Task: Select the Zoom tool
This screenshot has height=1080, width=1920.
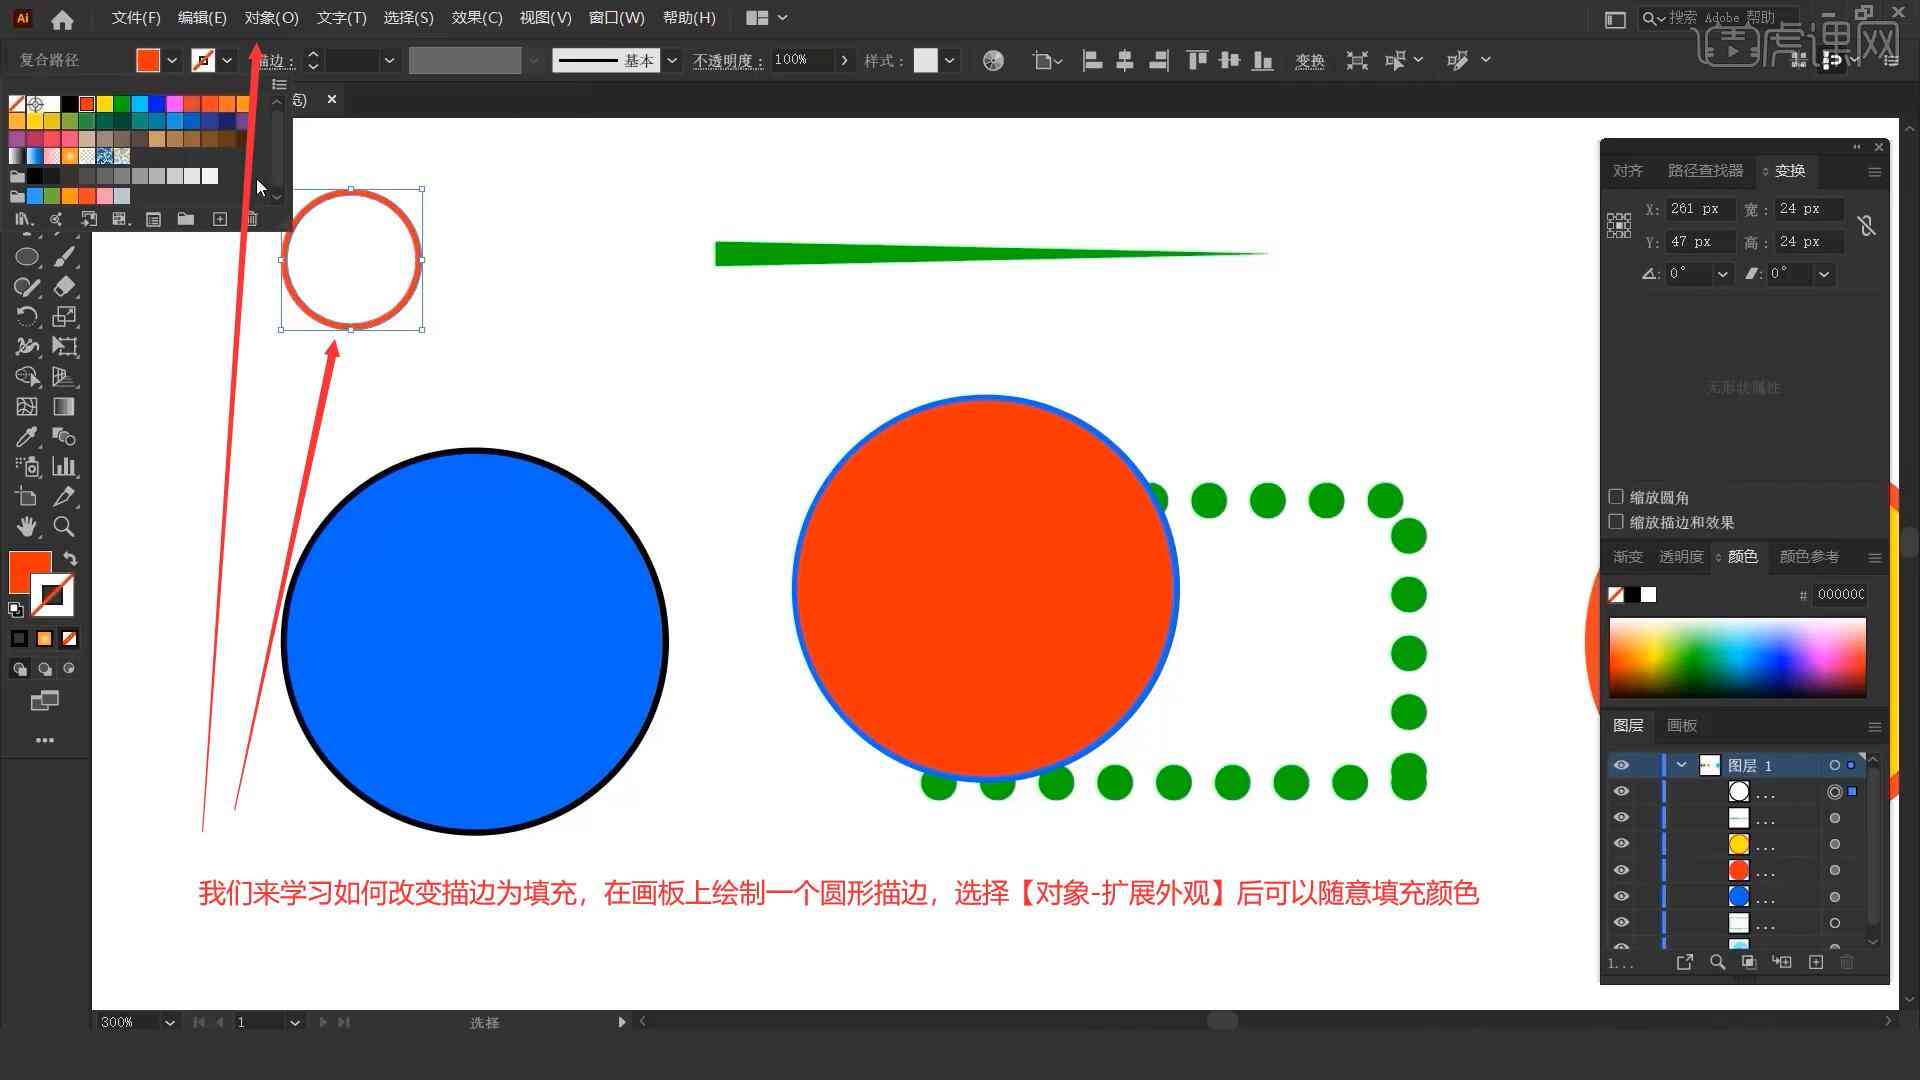Action: pos(64,527)
